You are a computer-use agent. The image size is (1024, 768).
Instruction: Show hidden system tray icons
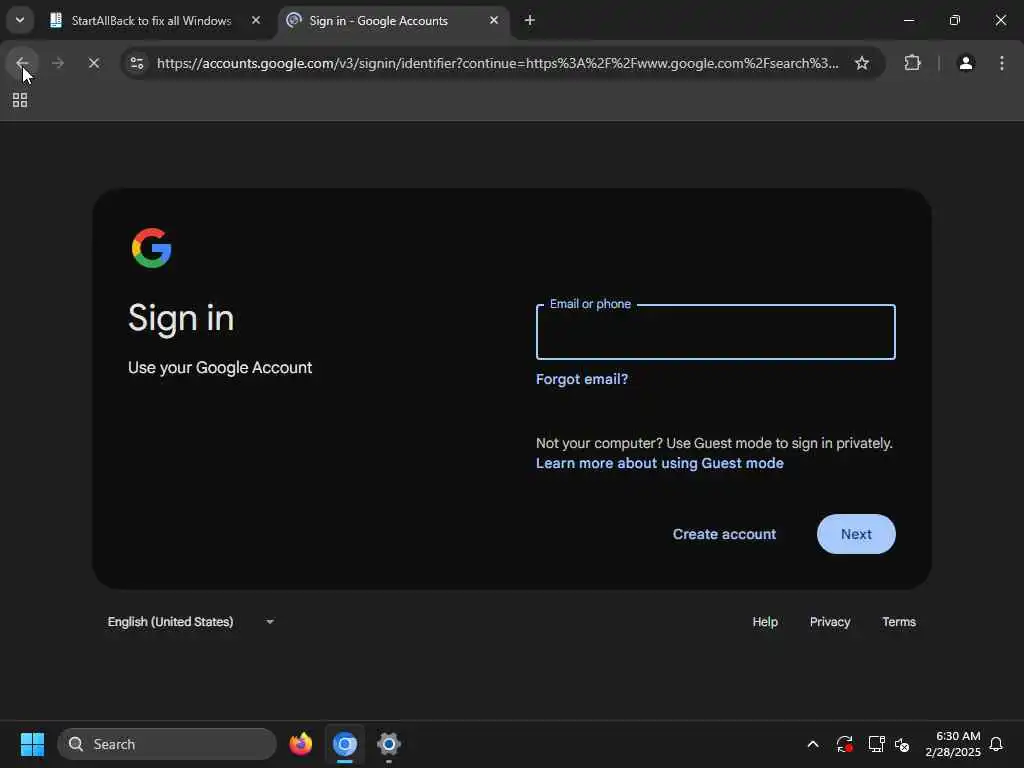point(813,744)
